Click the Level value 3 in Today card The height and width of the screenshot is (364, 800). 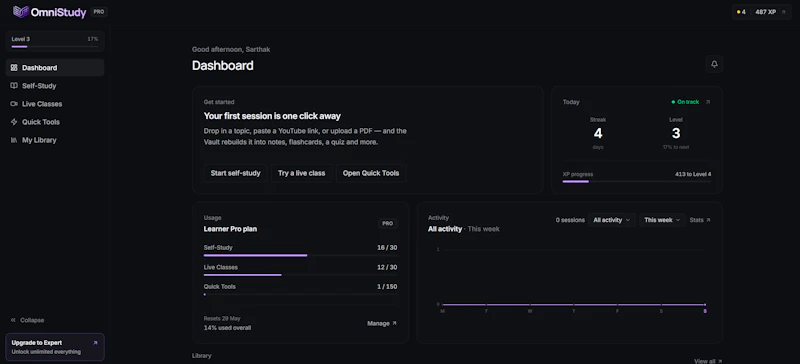tap(676, 134)
